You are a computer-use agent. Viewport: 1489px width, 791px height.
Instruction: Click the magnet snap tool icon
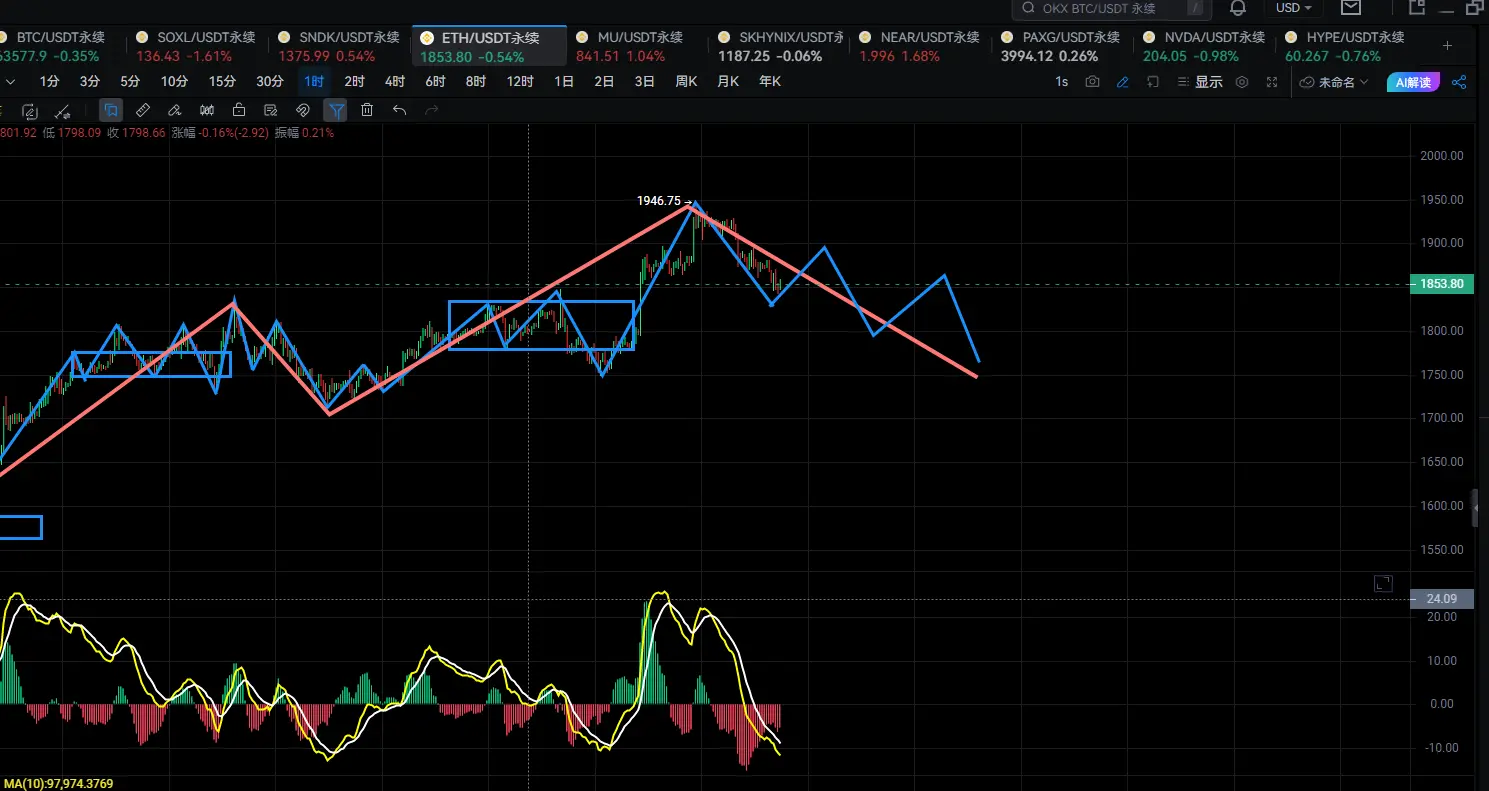(303, 111)
